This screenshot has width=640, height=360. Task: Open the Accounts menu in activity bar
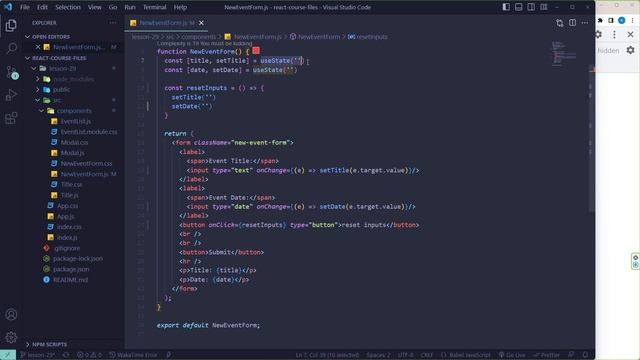(x=11, y=314)
